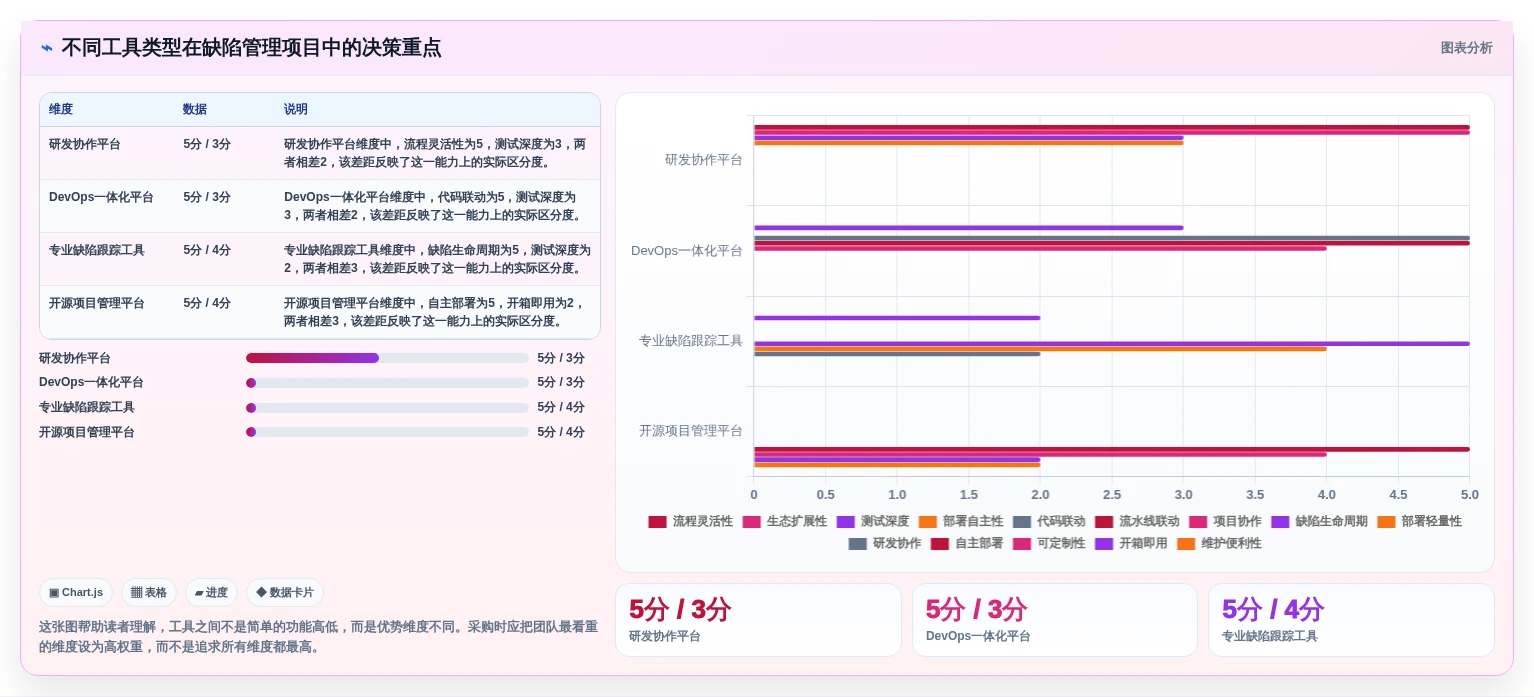Click the 专业缺陷跟踪工具 chart axis label
Viewport: 1534px width, 697px height.
pos(691,341)
